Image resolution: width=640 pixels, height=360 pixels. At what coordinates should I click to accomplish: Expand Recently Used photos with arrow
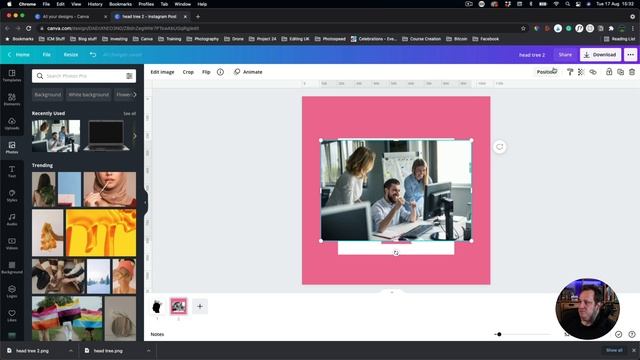134,136
